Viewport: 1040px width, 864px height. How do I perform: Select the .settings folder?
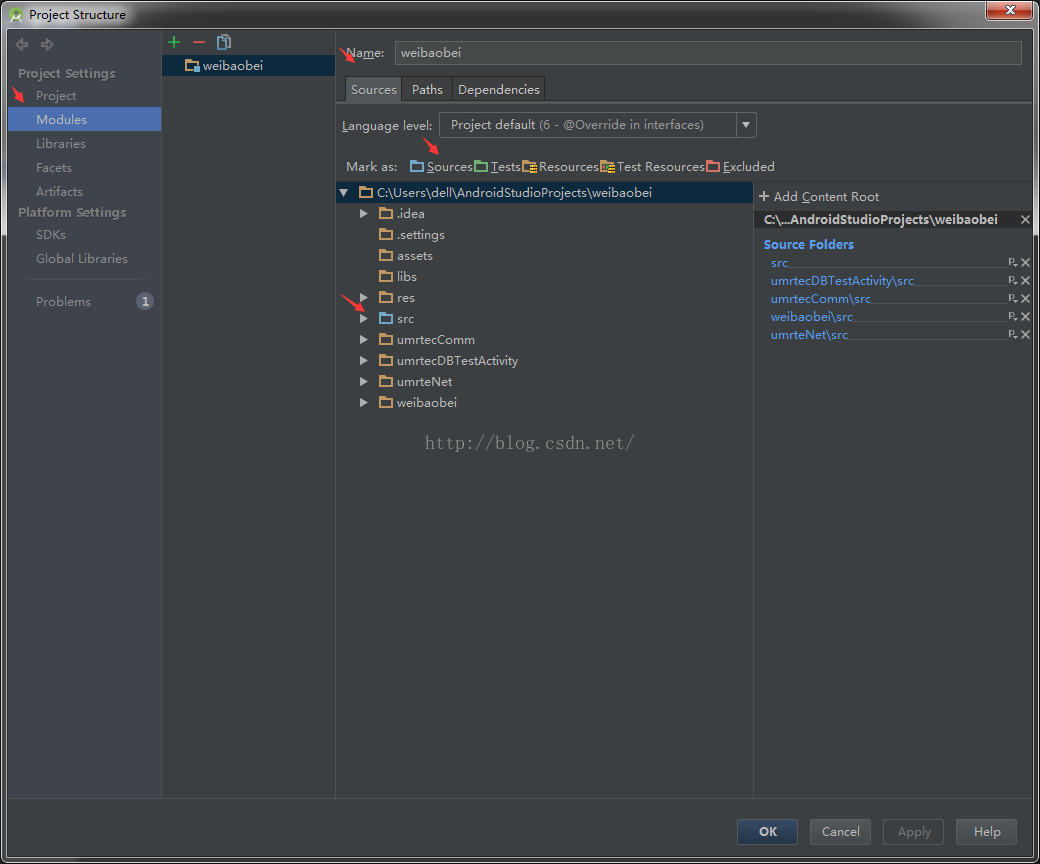(412, 235)
